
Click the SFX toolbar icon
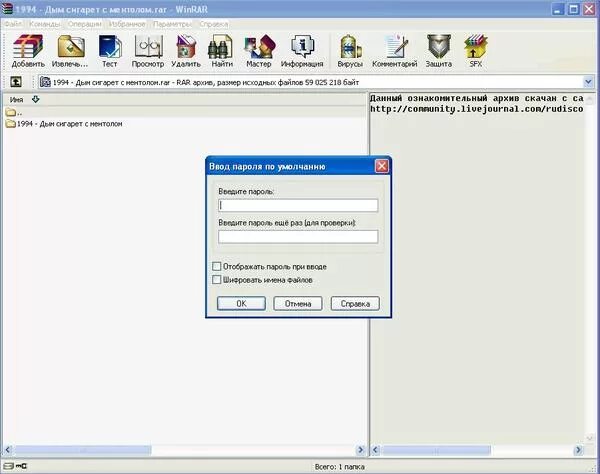click(476, 51)
